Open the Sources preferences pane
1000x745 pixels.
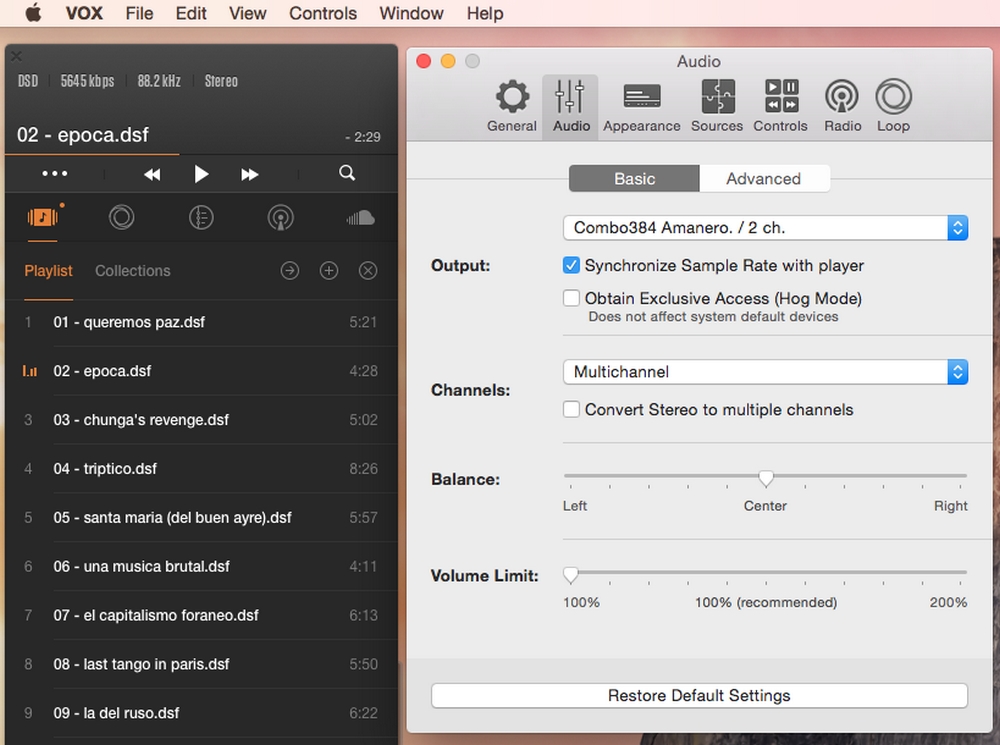(x=716, y=107)
